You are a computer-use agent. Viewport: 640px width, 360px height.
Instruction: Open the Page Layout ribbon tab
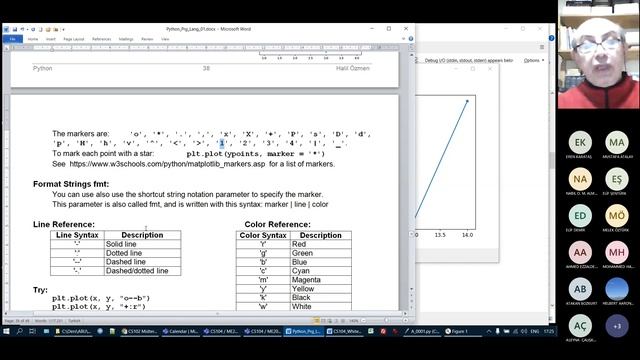coord(73,39)
